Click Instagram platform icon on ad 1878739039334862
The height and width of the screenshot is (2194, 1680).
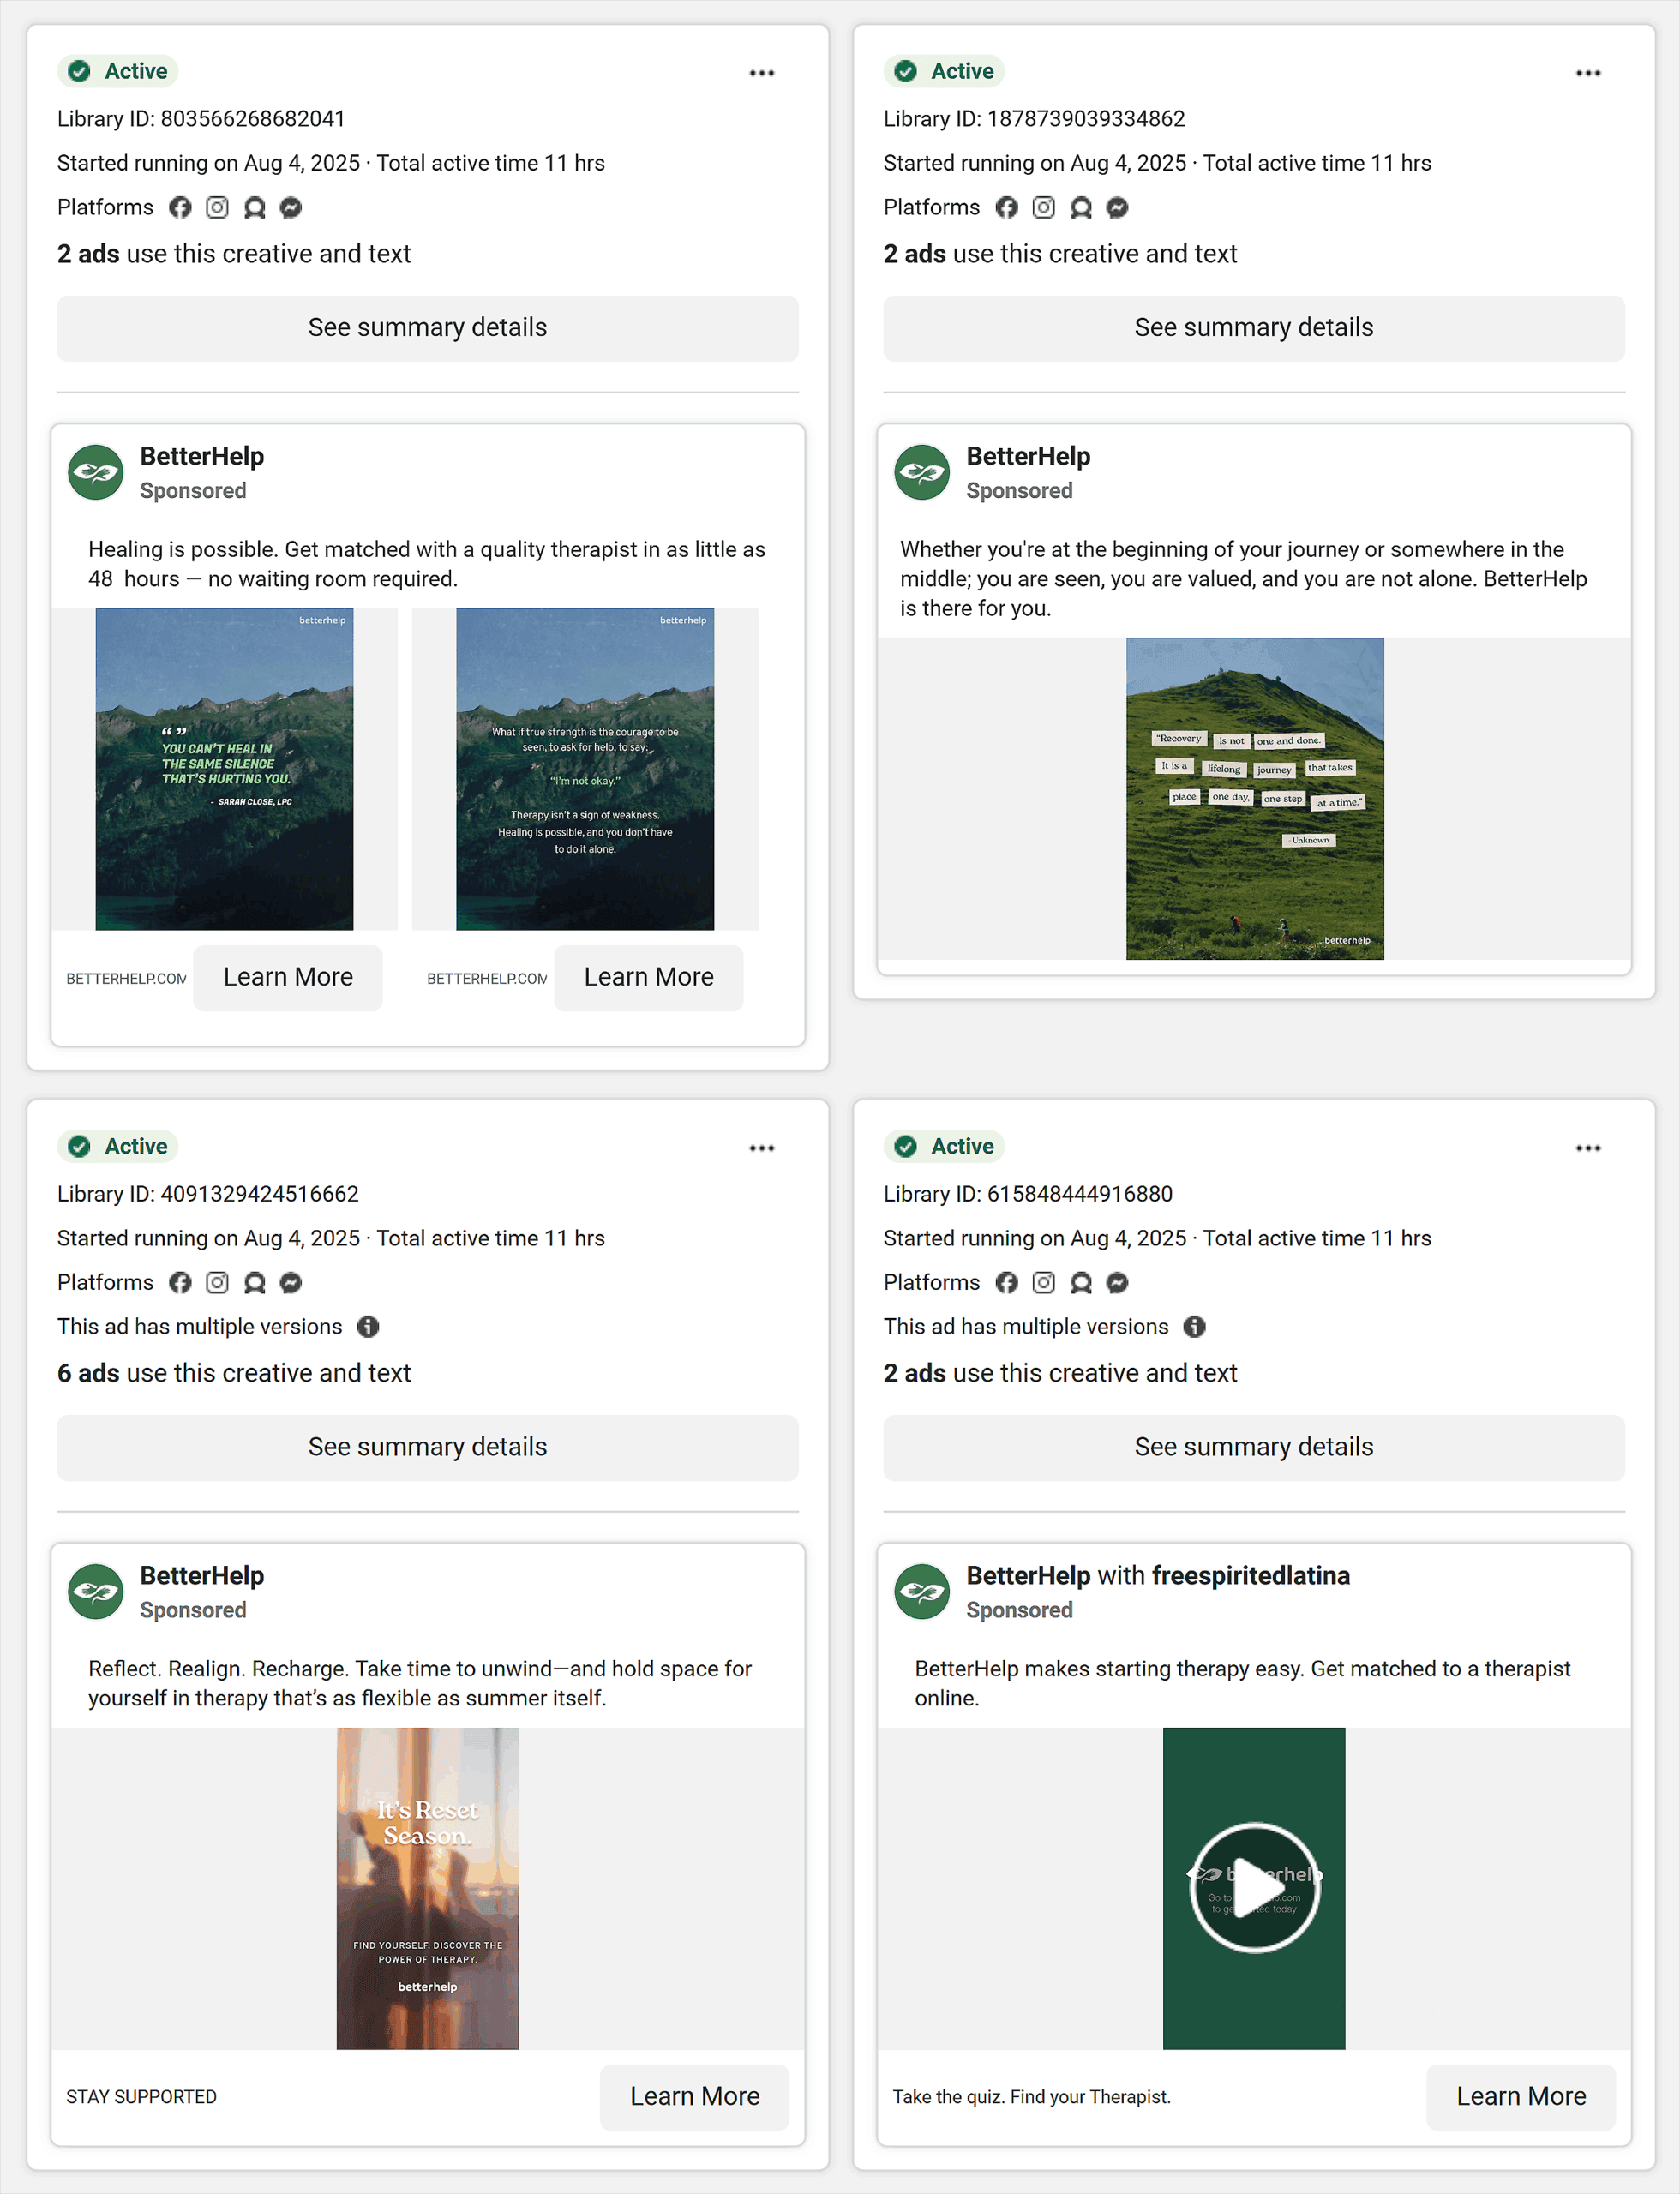tap(1044, 207)
